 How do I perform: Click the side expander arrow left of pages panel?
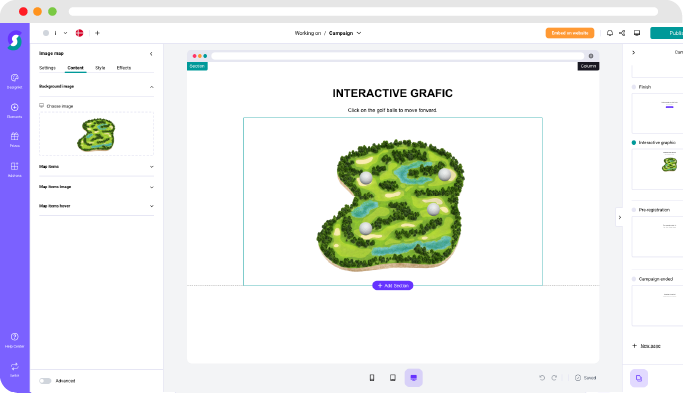point(619,217)
